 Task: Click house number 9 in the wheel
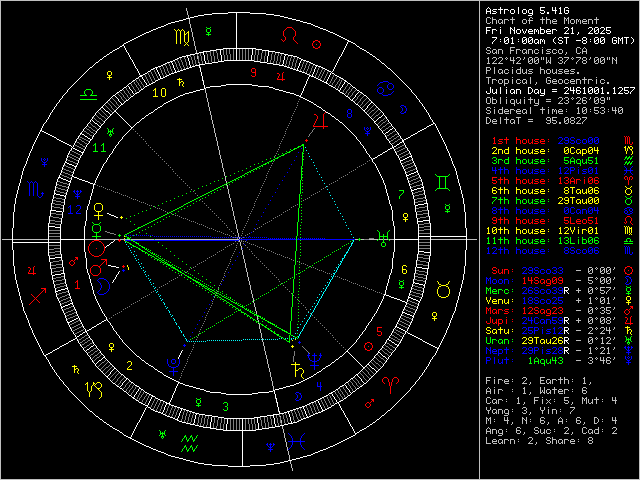pyautogui.click(x=253, y=73)
